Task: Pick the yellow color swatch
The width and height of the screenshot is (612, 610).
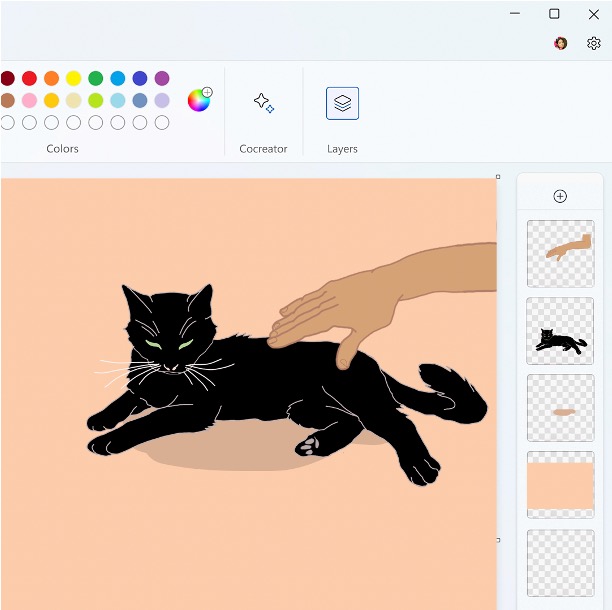Action: click(x=73, y=78)
